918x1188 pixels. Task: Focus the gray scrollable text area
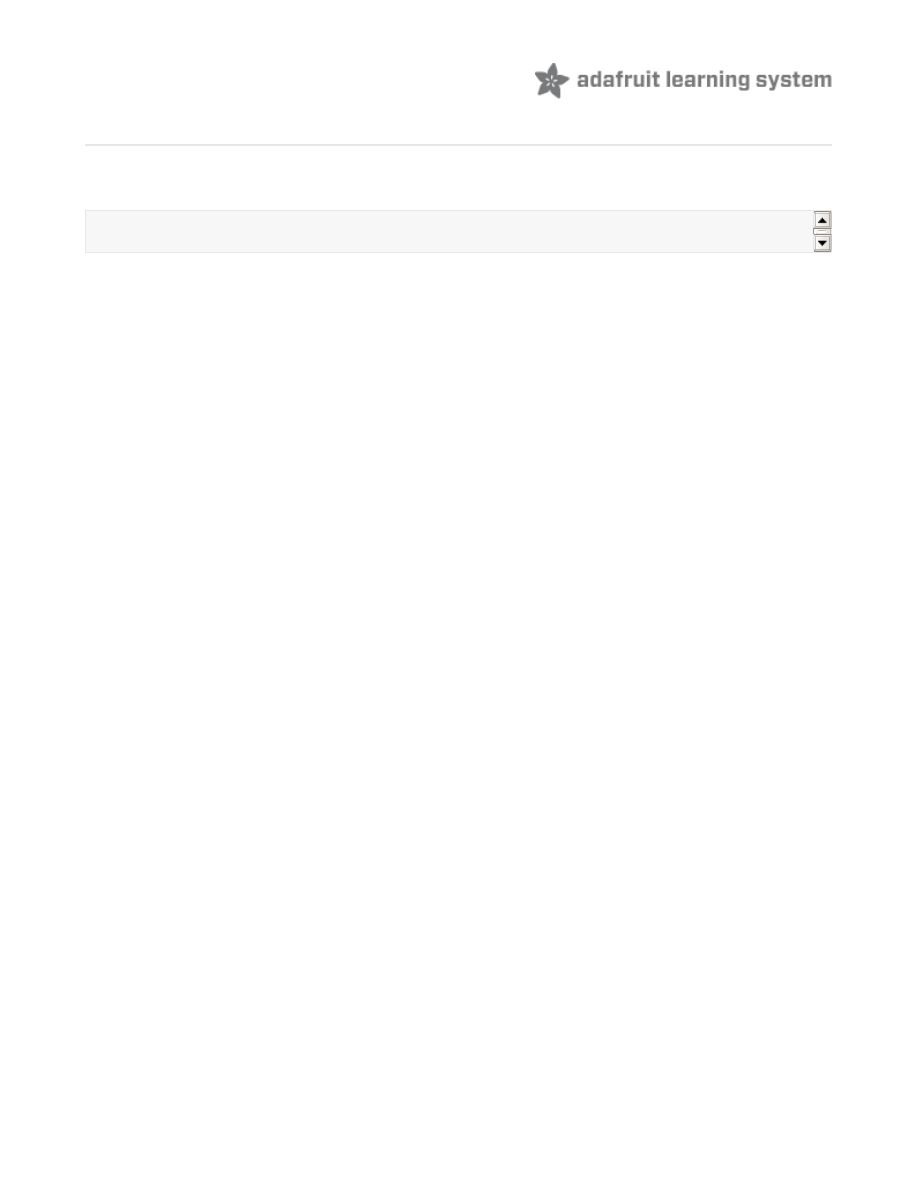coord(449,231)
